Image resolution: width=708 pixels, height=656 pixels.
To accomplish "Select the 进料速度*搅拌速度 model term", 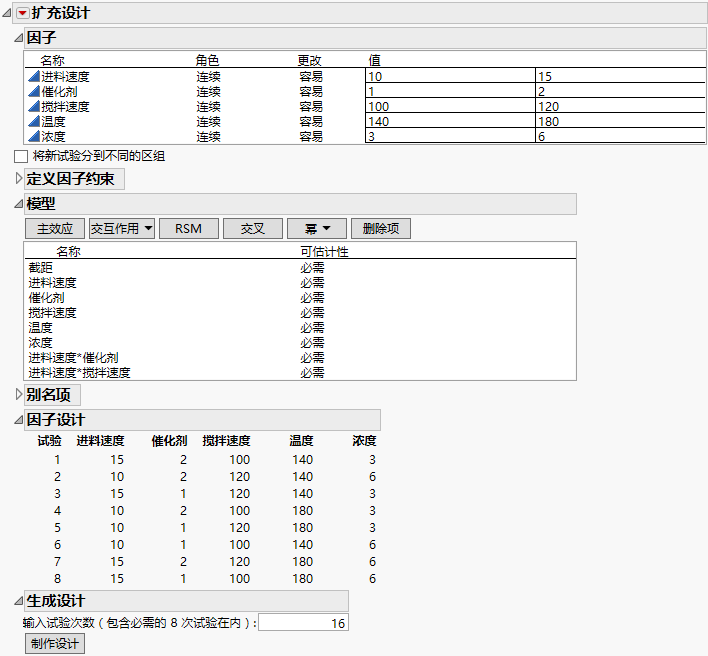I will (79, 372).
